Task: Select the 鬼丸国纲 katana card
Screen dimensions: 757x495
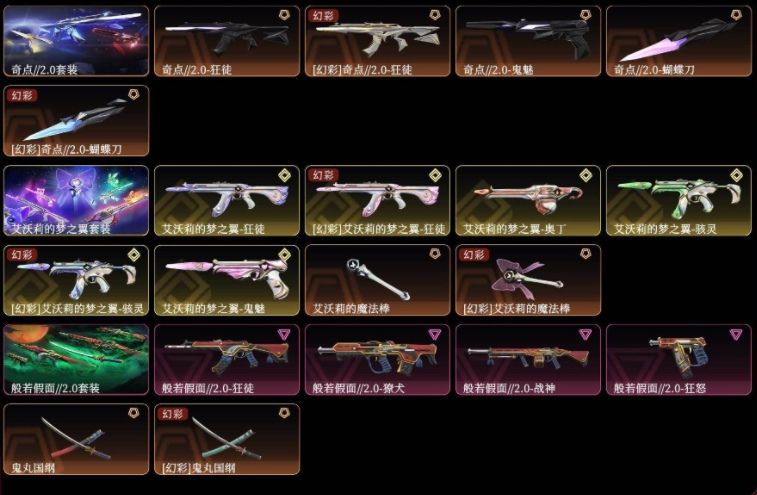Action: tap(76, 439)
